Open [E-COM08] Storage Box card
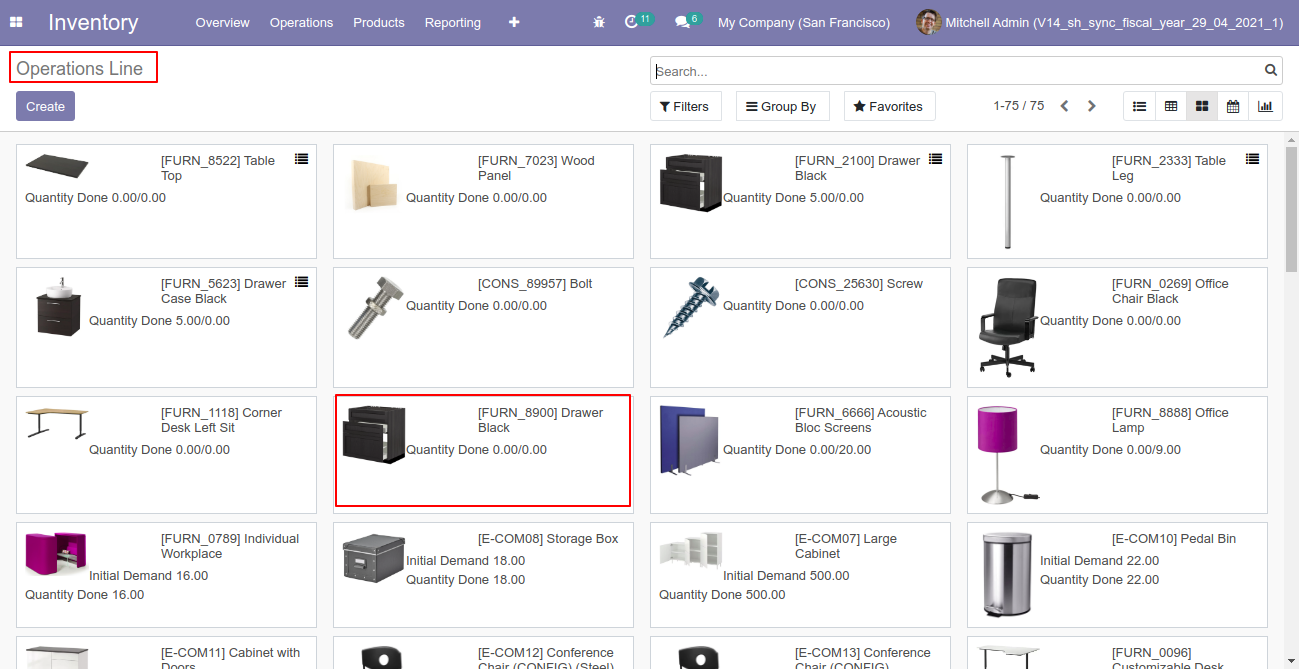The height and width of the screenshot is (669, 1299). click(483, 574)
